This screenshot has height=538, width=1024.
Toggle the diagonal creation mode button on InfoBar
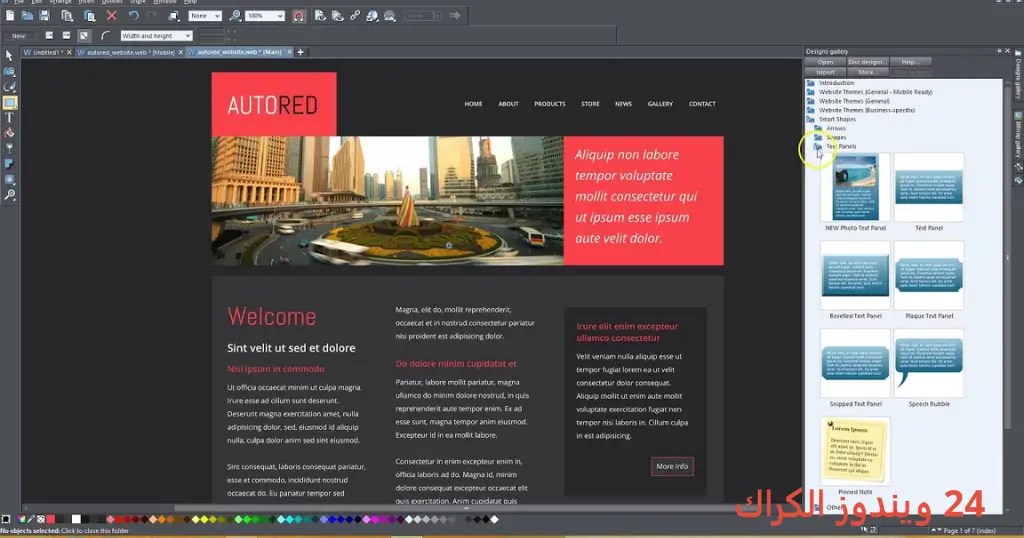point(84,36)
